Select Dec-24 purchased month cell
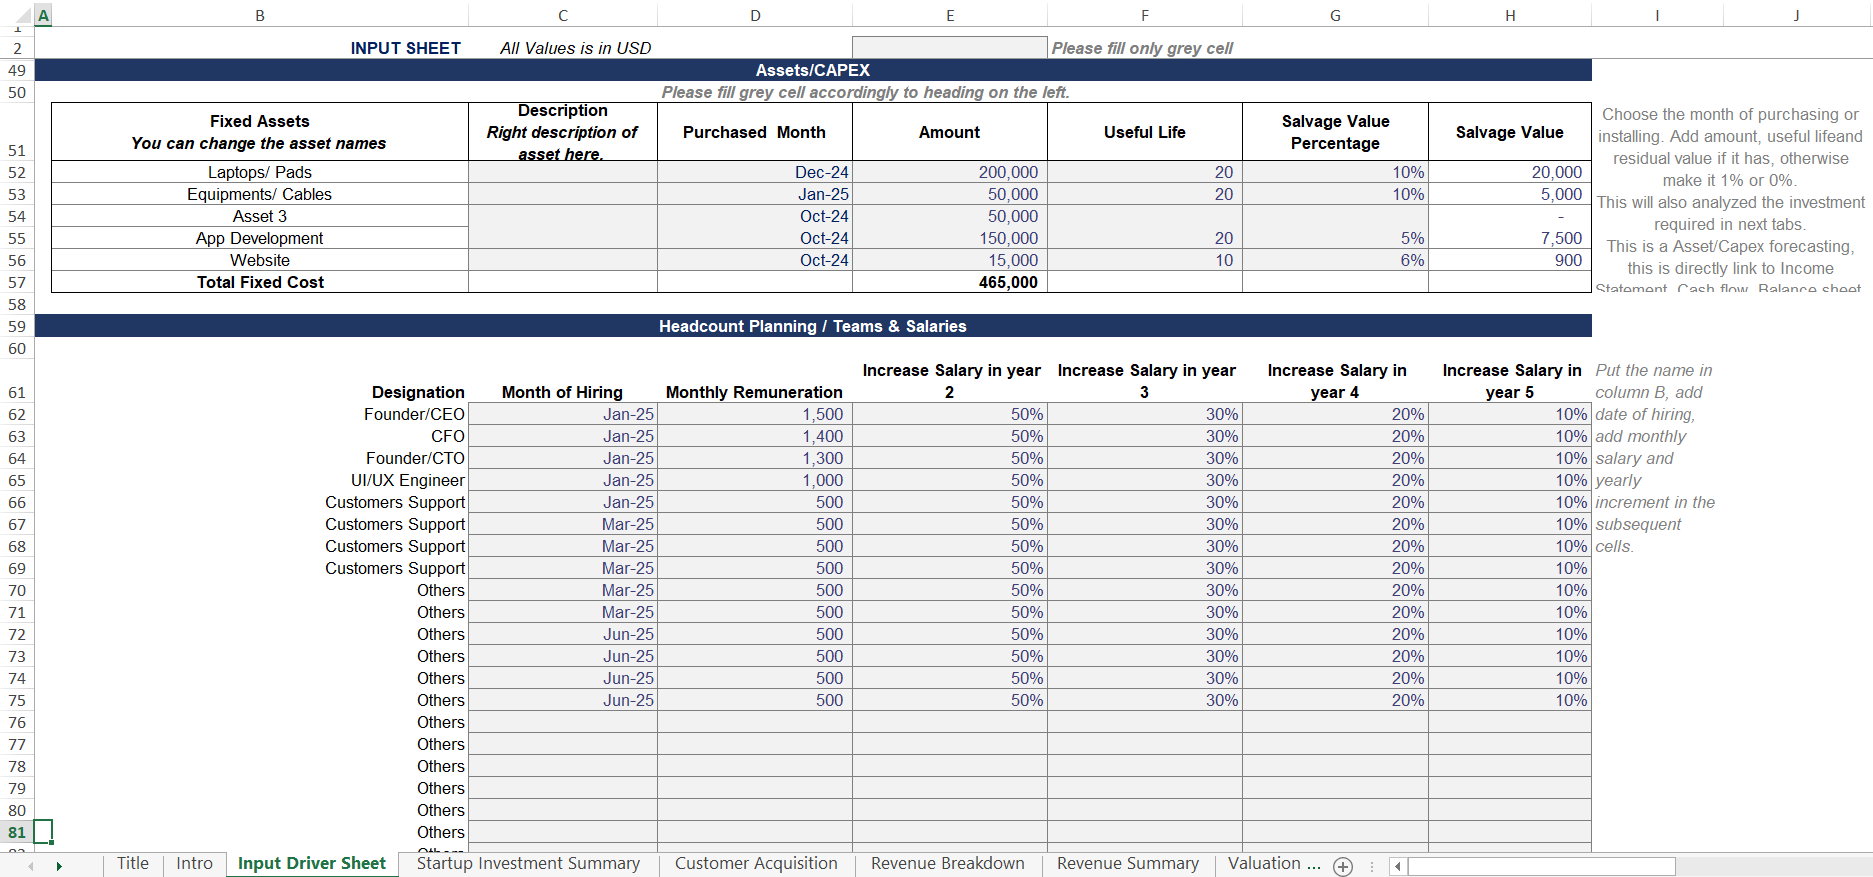Screen dimensions: 1873x877 (x=755, y=172)
